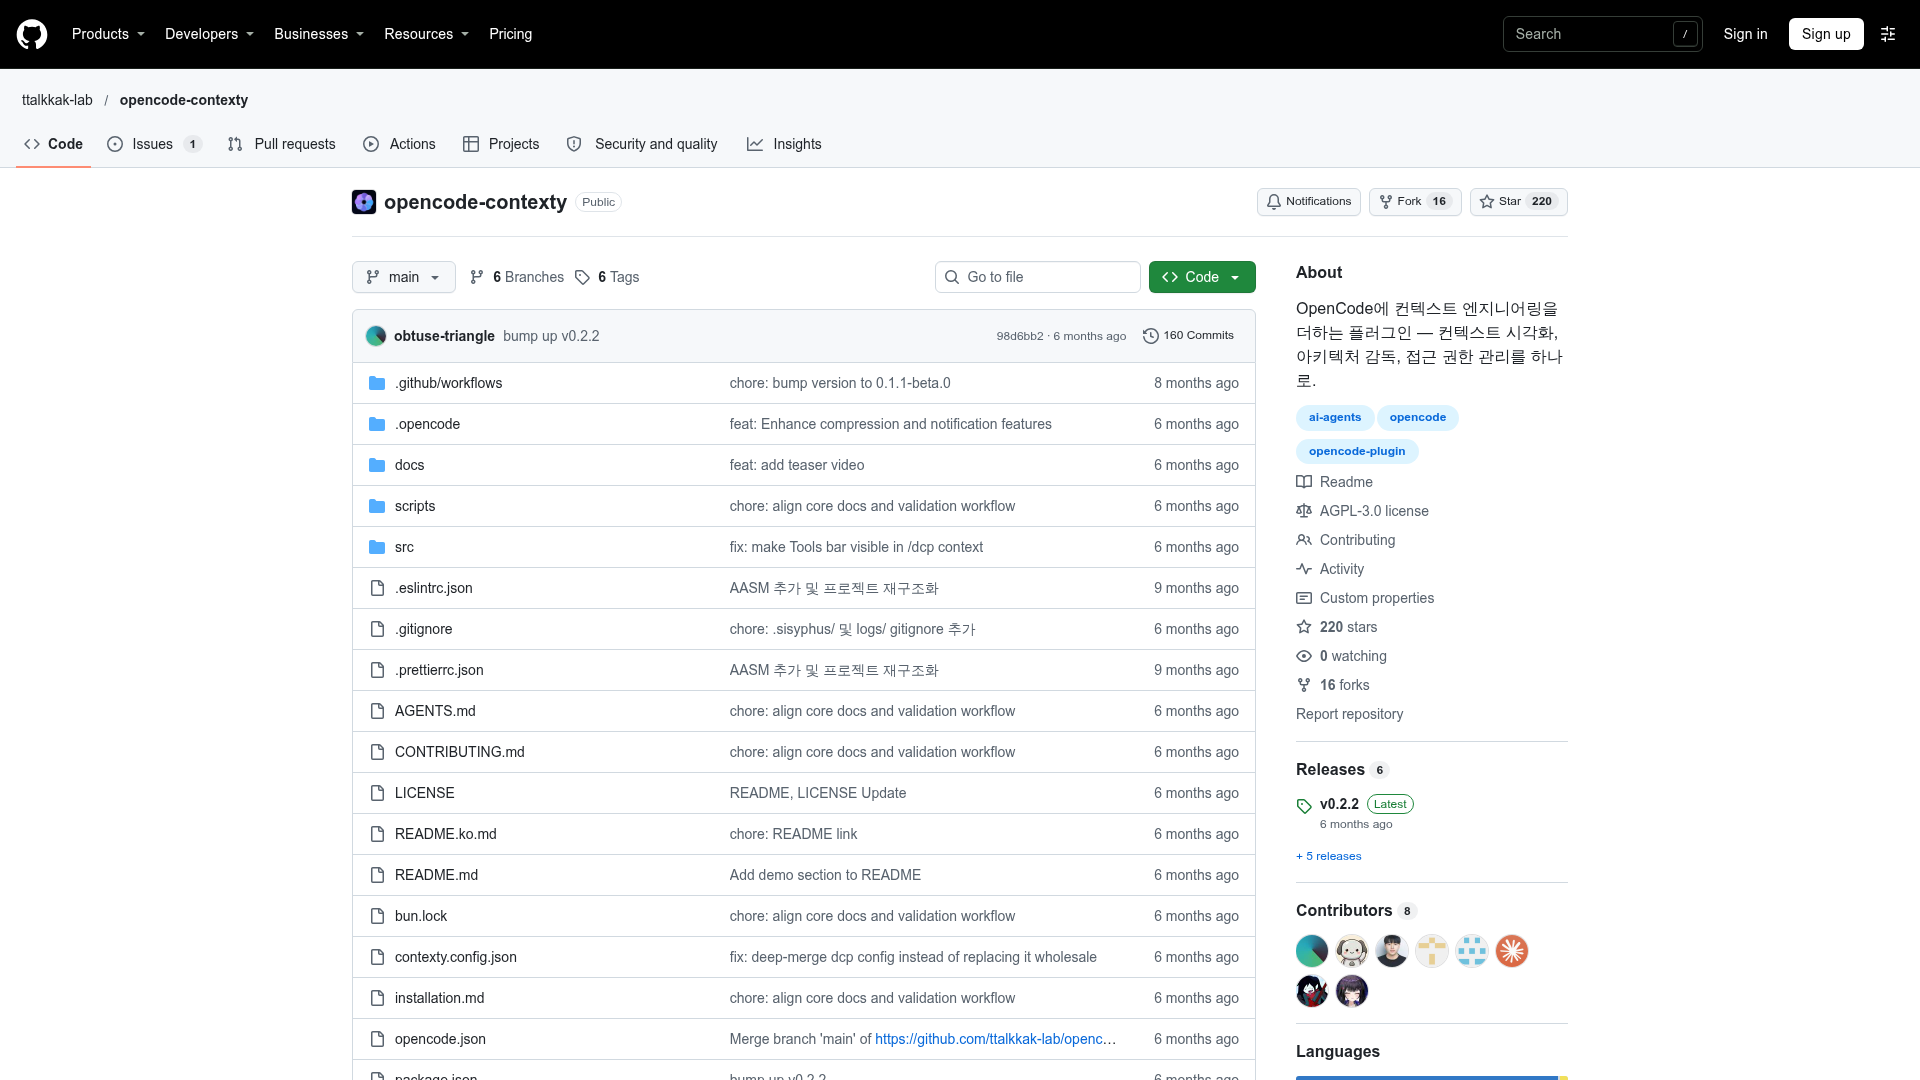
Task: Click the v0.2.2 release tag icon
Action: tap(1304, 806)
